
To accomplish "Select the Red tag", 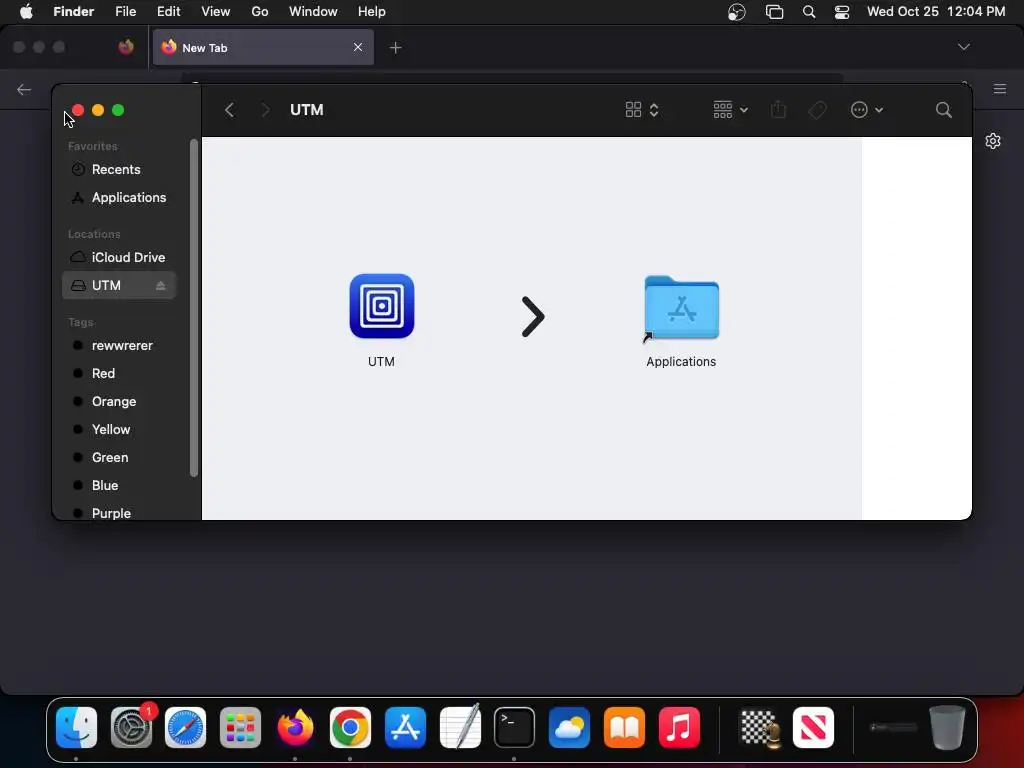I will (x=119, y=374).
